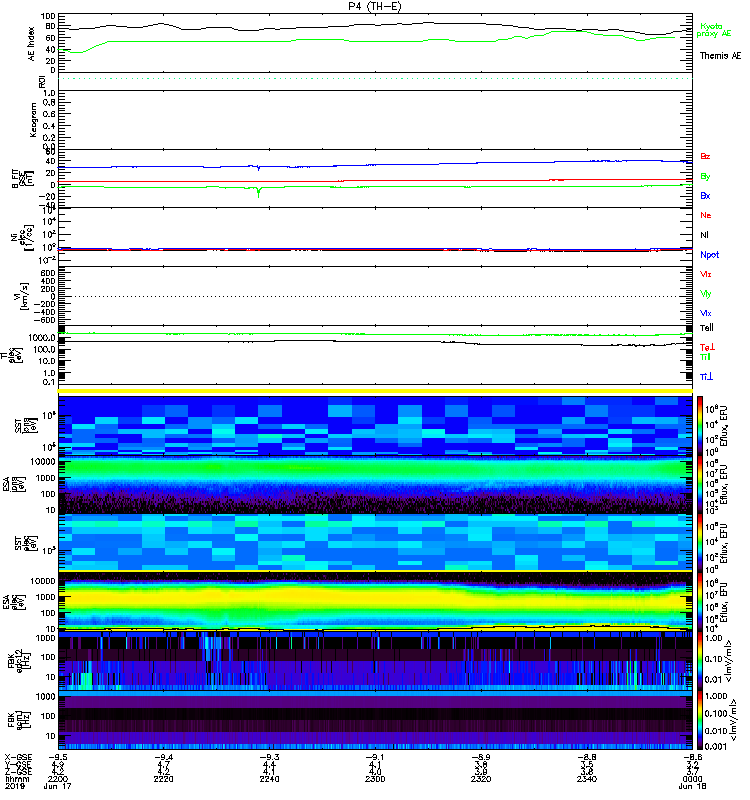Screen dimensions: 750x800
Task: Click the "Jun 17" date label
Action: coord(58,786)
